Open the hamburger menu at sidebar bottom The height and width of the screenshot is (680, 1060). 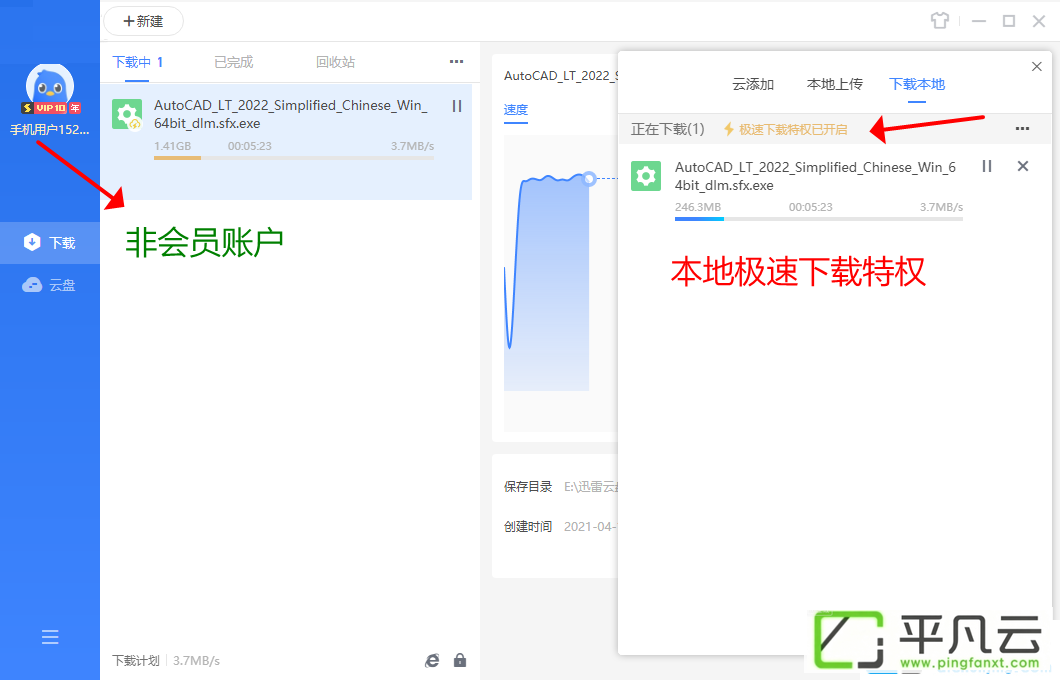pyautogui.click(x=50, y=637)
